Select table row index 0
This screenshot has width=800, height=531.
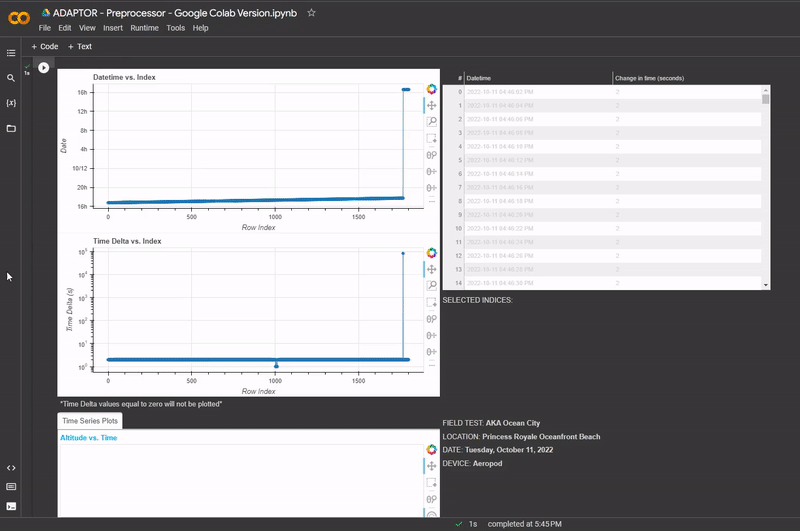point(602,92)
